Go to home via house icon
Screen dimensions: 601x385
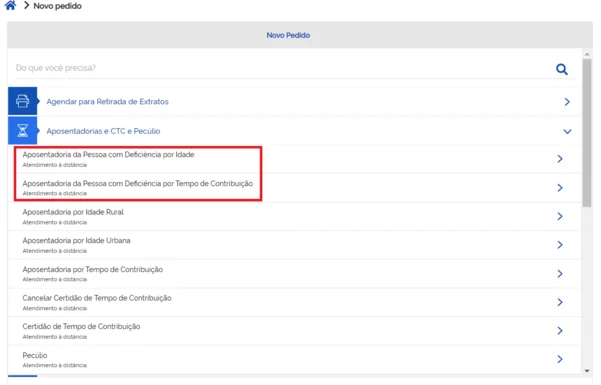[x=10, y=5]
